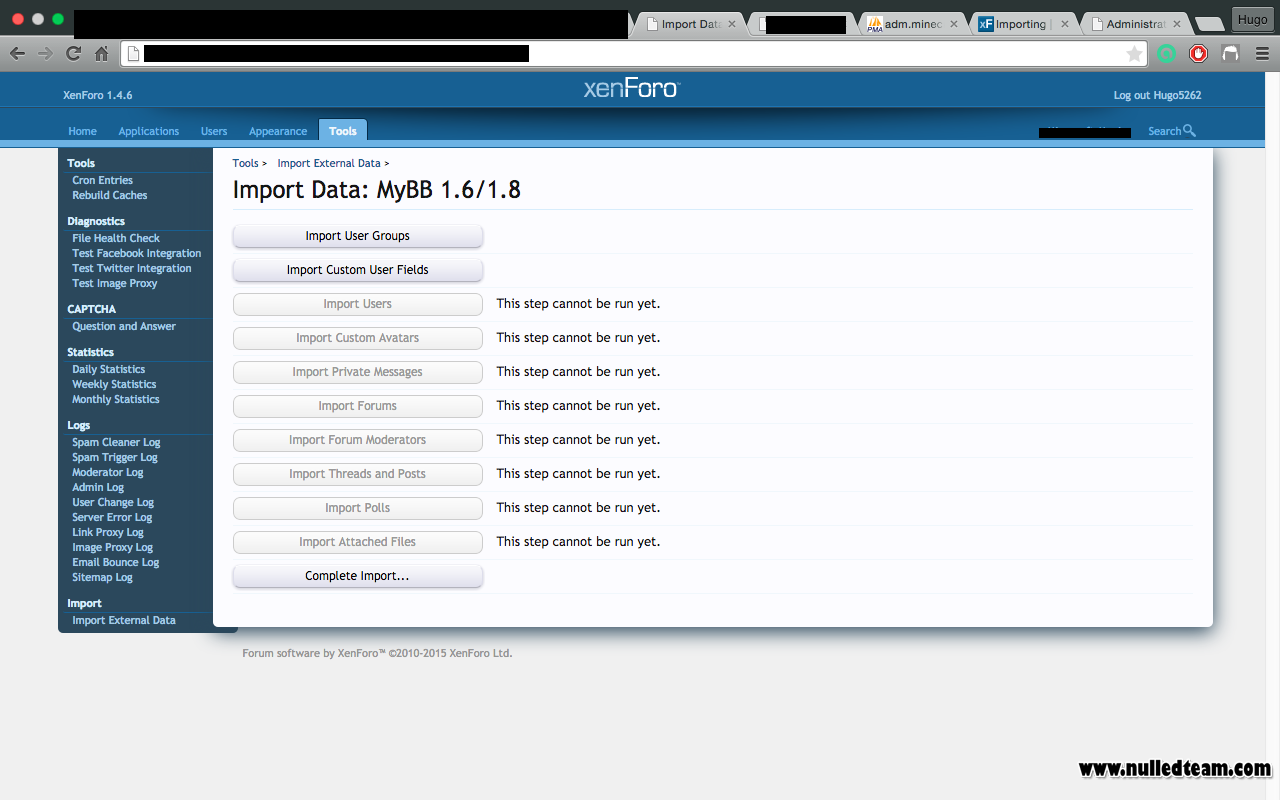This screenshot has height=800, width=1280.
Task: Open Spam Trigger Log
Action: coord(114,457)
